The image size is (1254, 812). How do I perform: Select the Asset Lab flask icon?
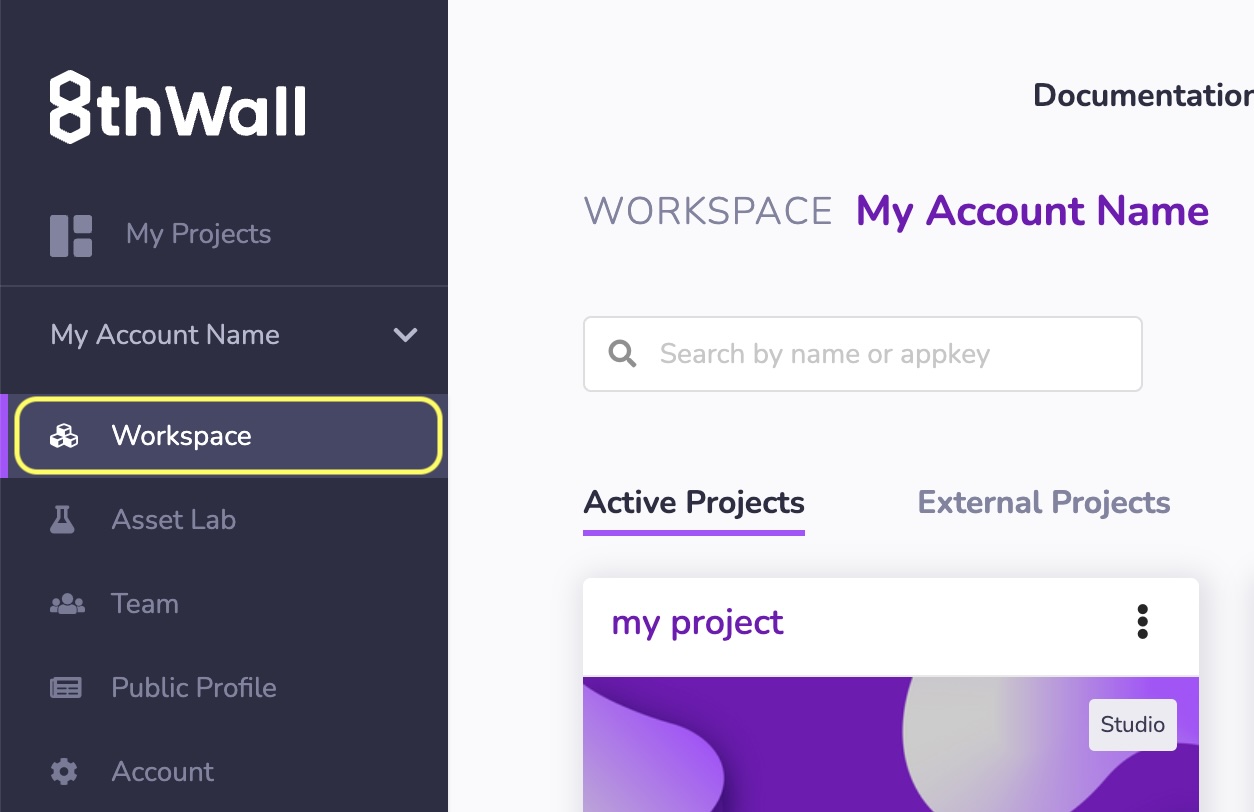tap(62, 519)
